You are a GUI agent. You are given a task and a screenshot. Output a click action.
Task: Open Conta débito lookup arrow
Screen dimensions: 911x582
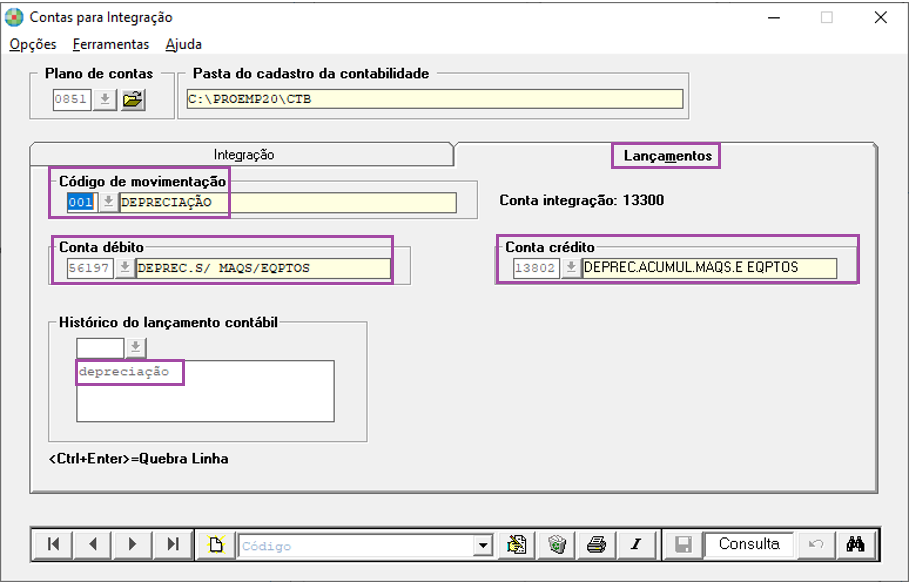tap(124, 268)
